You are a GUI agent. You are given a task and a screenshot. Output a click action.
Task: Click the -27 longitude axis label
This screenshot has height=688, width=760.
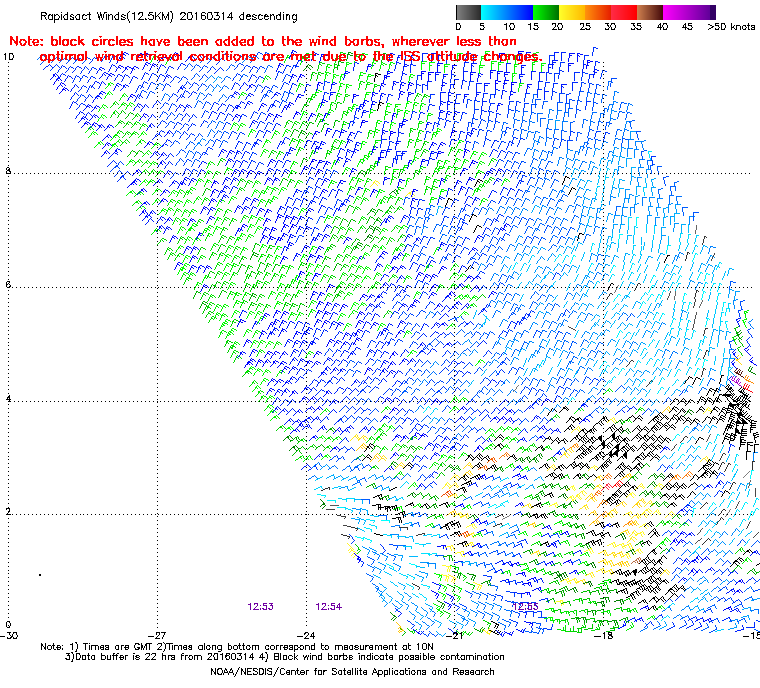(x=157, y=635)
